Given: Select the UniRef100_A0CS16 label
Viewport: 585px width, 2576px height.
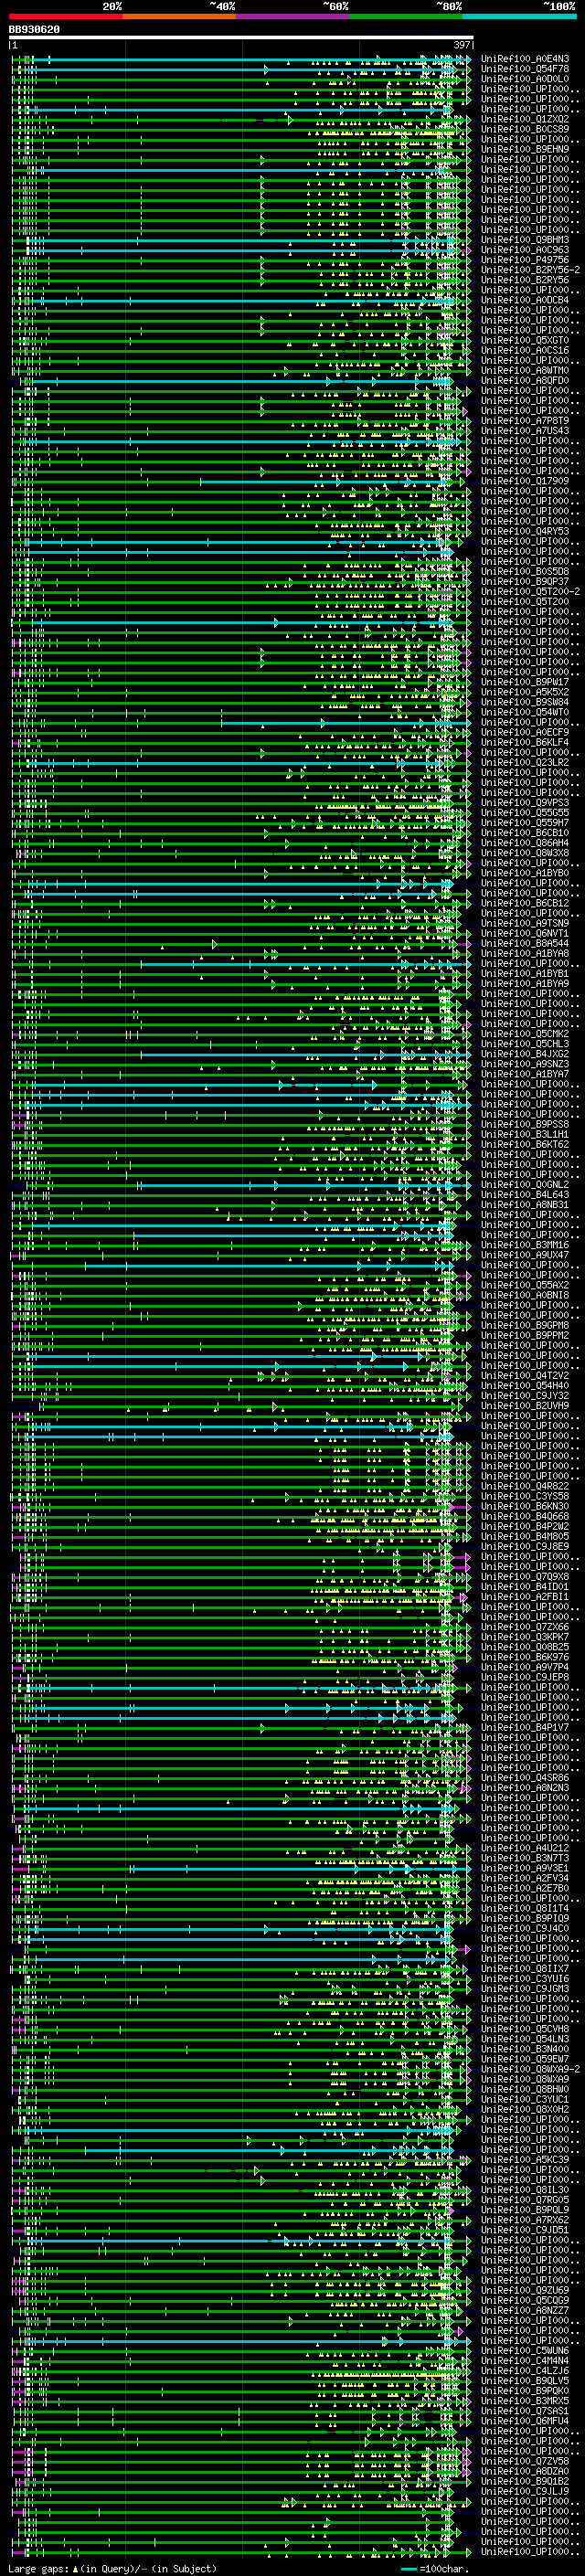Looking at the screenshot, I should (524, 350).
